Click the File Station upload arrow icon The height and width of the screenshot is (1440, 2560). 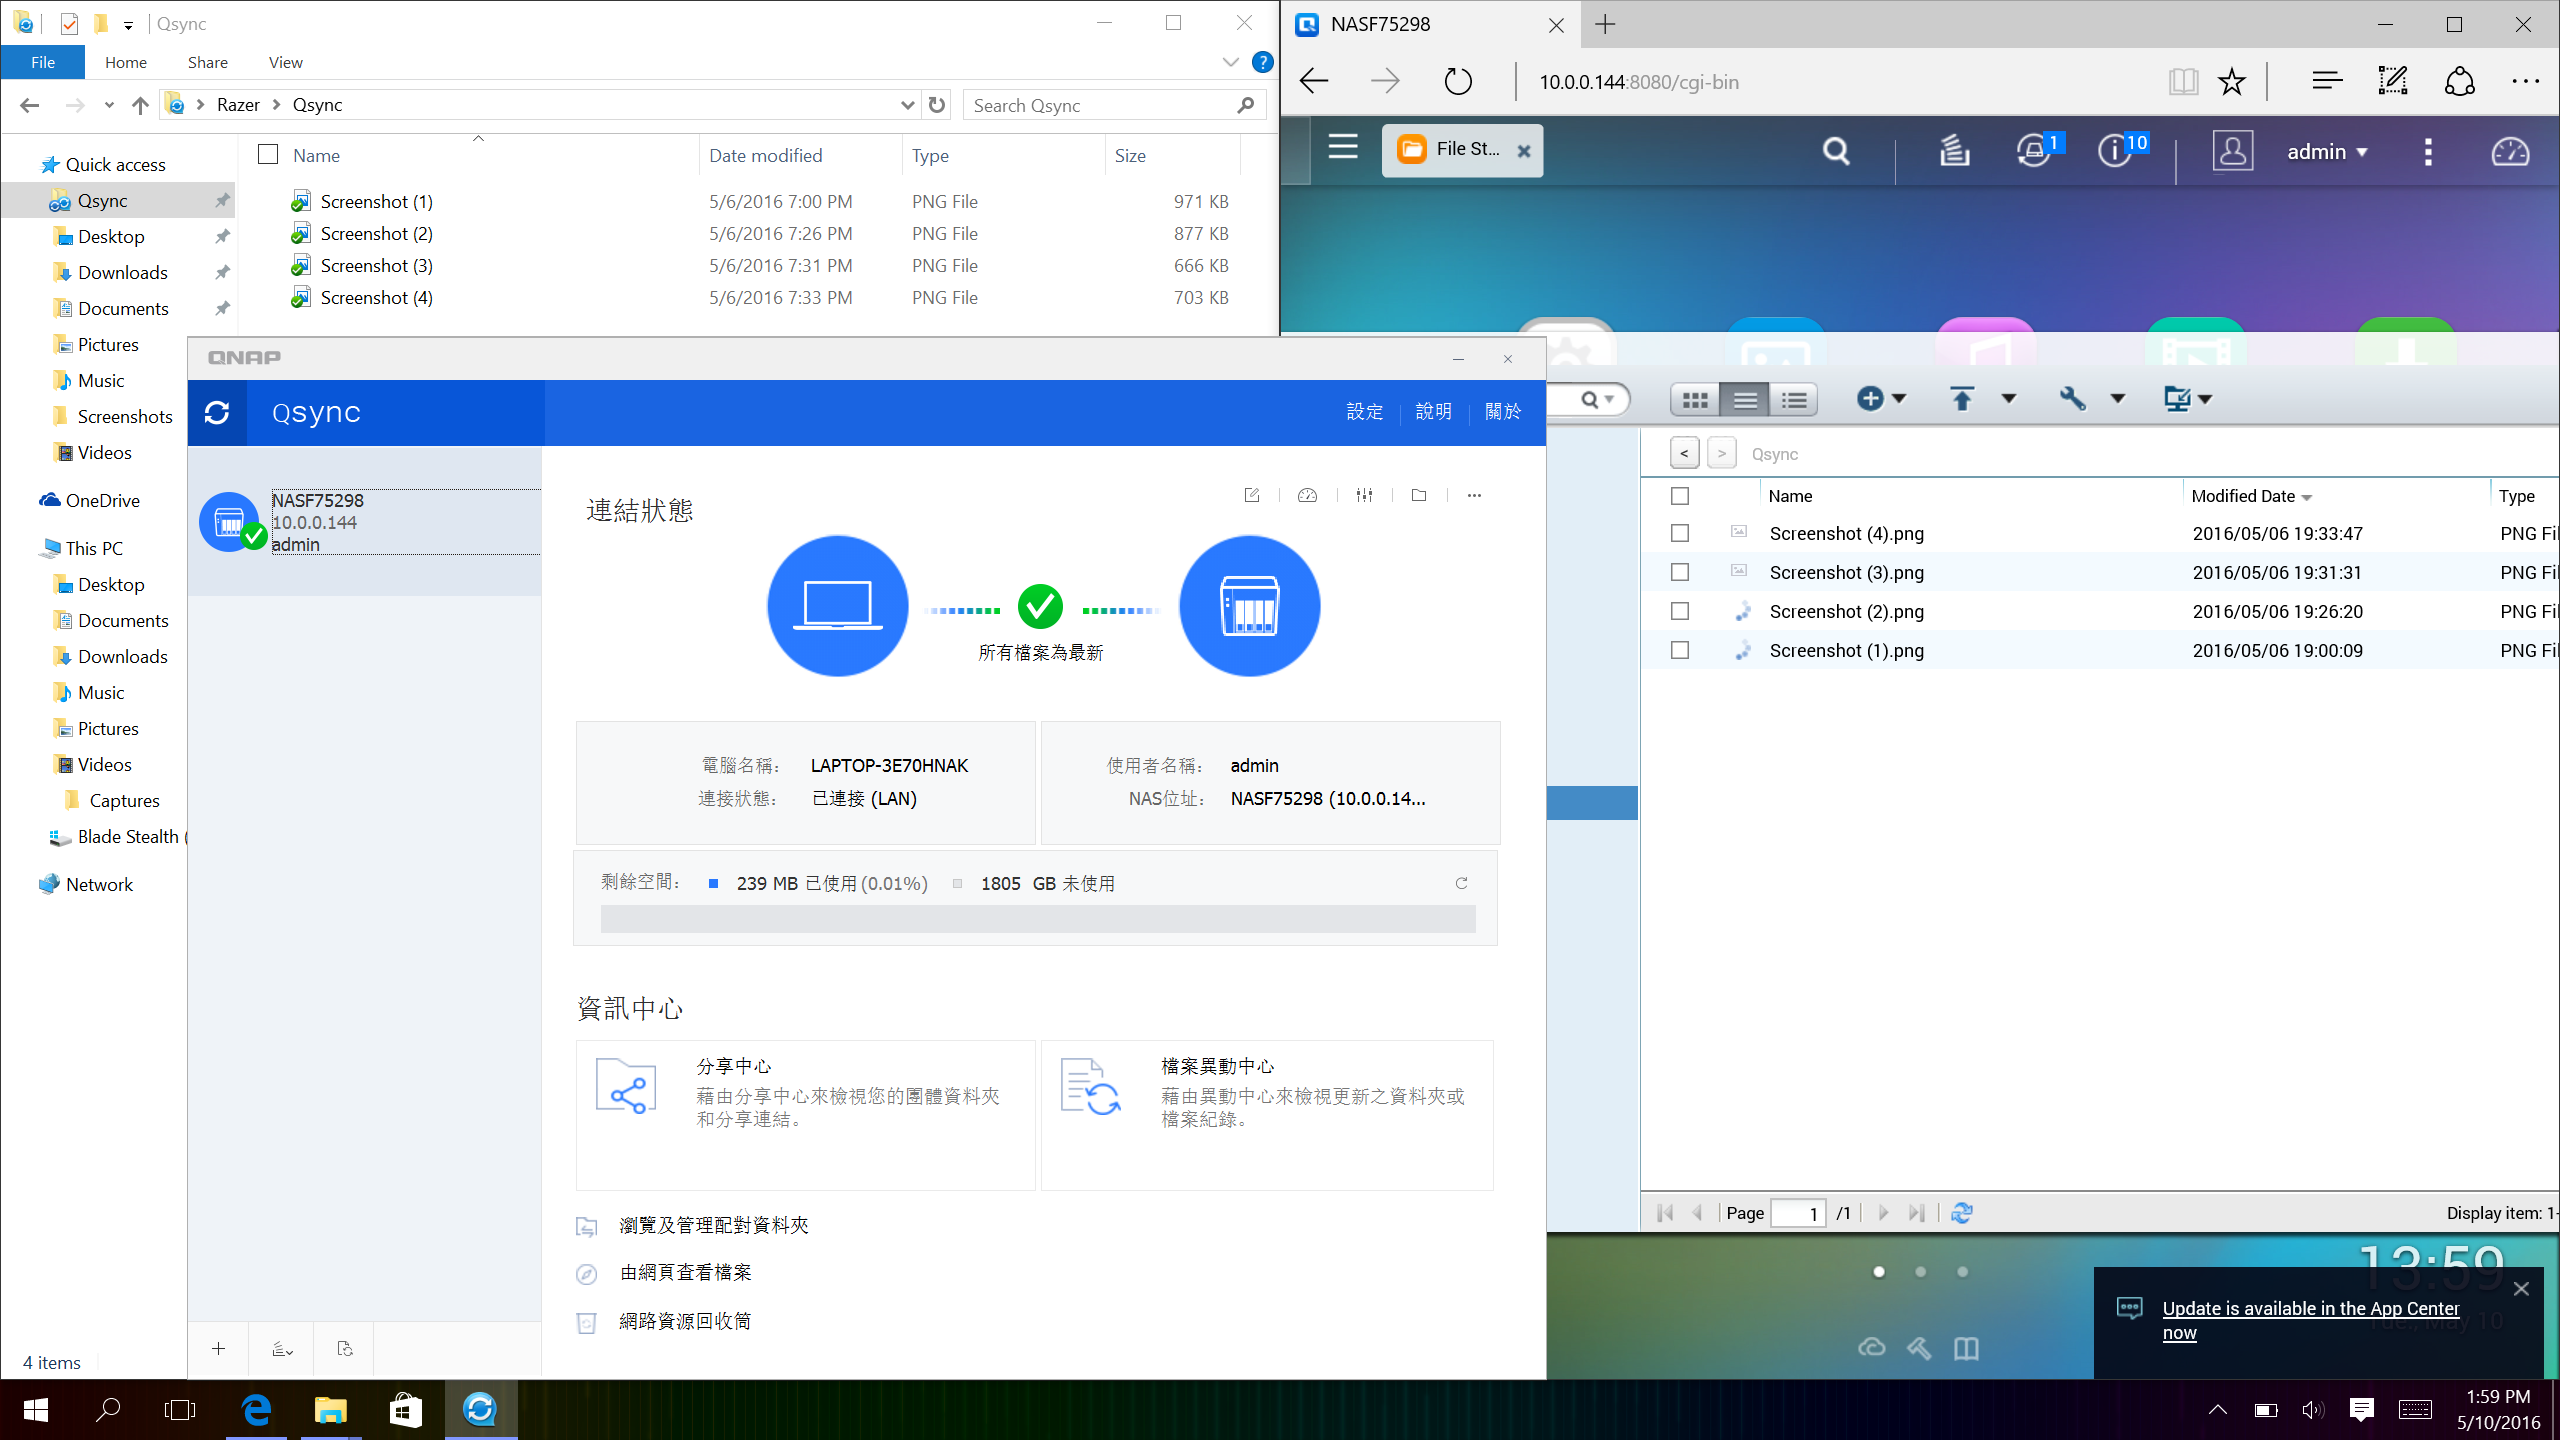pos(1962,399)
